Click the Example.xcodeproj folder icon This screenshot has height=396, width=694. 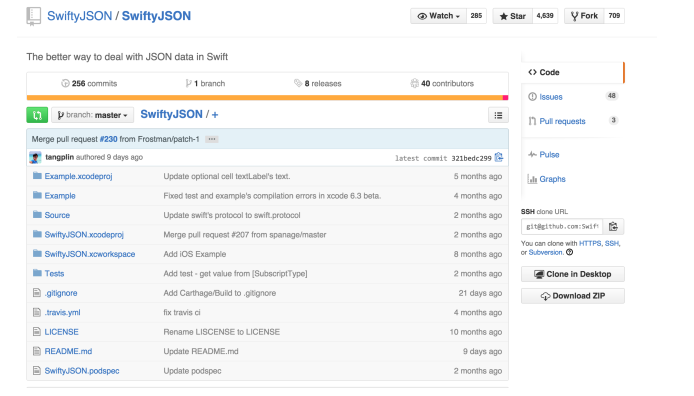37,176
